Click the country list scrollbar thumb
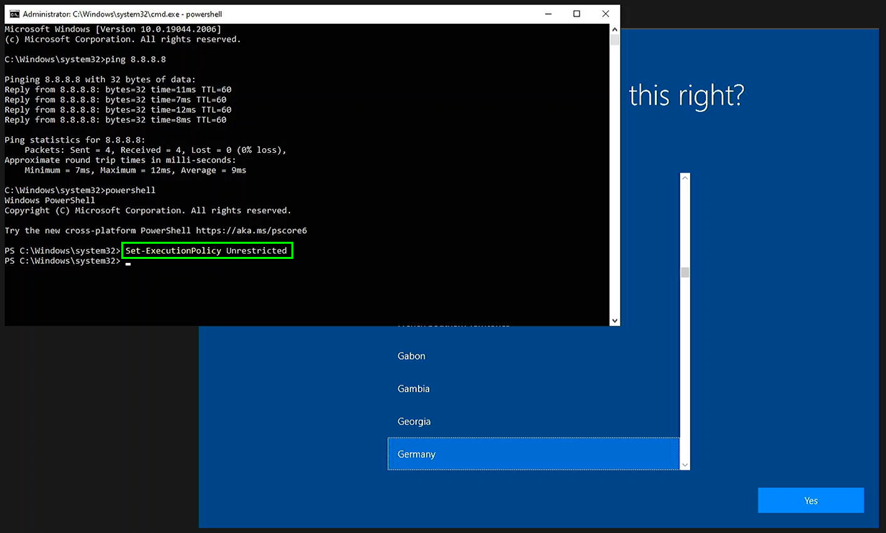Screen dimensions: 886x533 point(685,272)
